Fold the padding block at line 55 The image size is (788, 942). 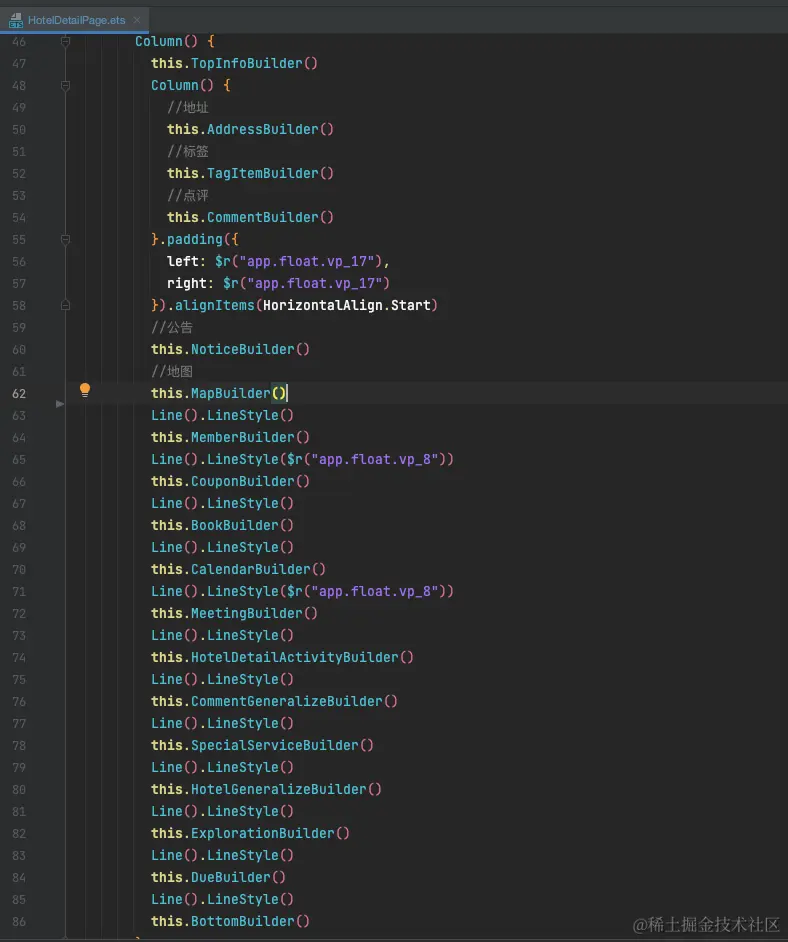tap(65, 239)
